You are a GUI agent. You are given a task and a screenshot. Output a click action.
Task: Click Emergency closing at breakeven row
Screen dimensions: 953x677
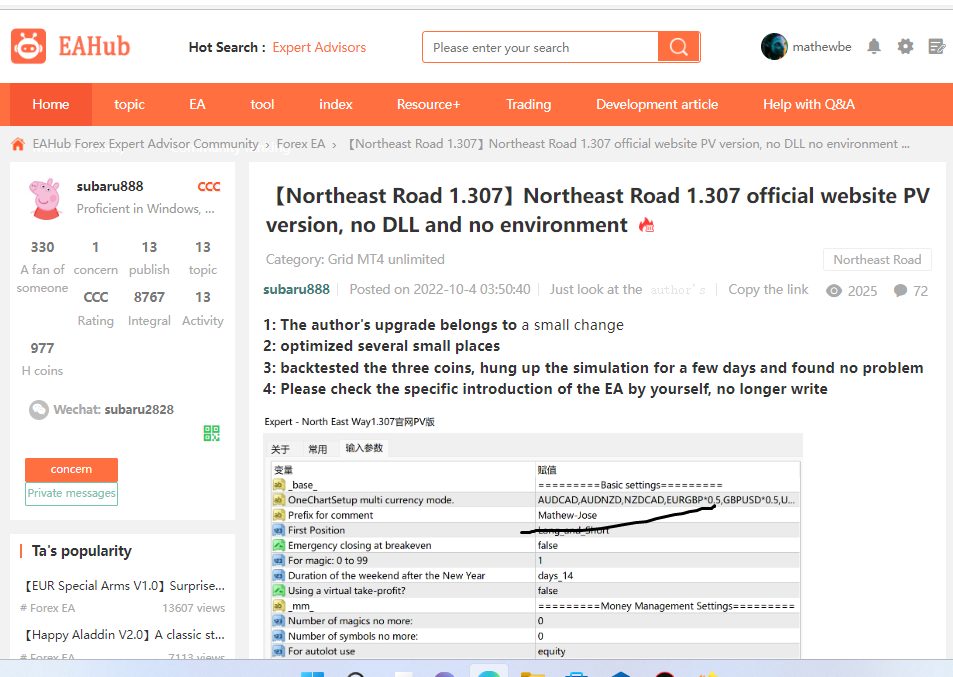535,546
